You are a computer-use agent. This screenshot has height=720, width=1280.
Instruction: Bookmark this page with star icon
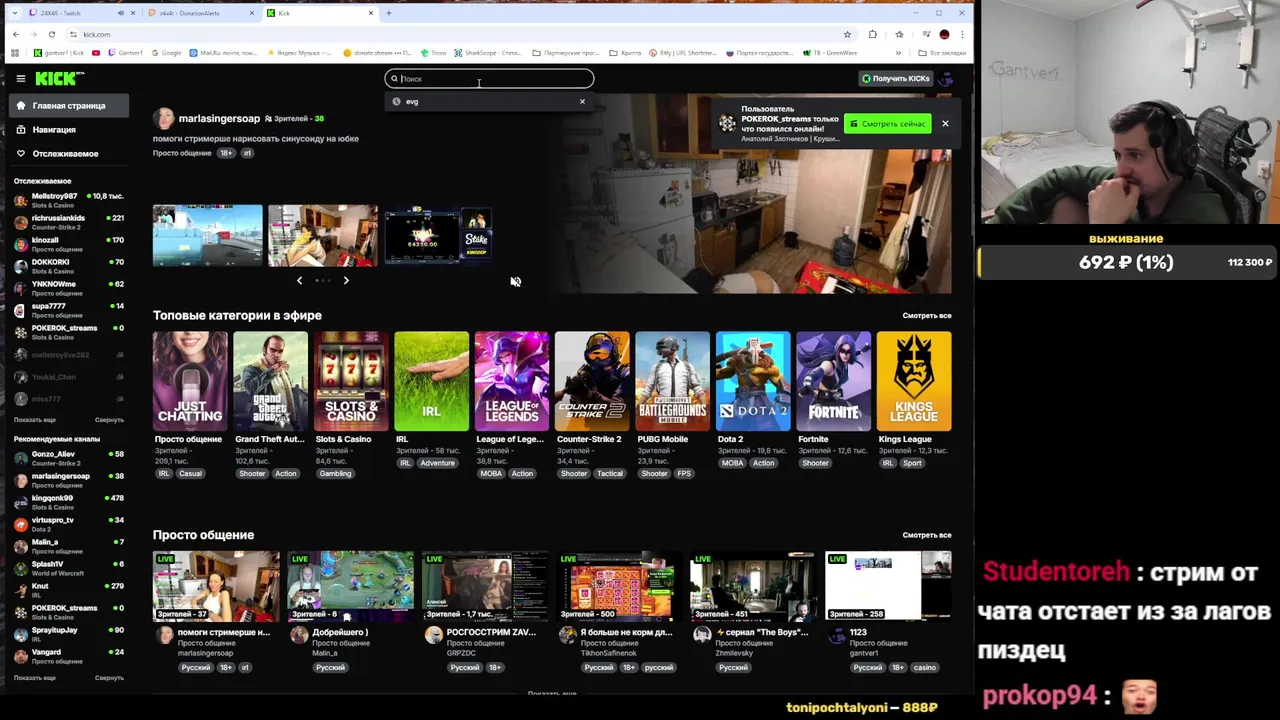847,34
